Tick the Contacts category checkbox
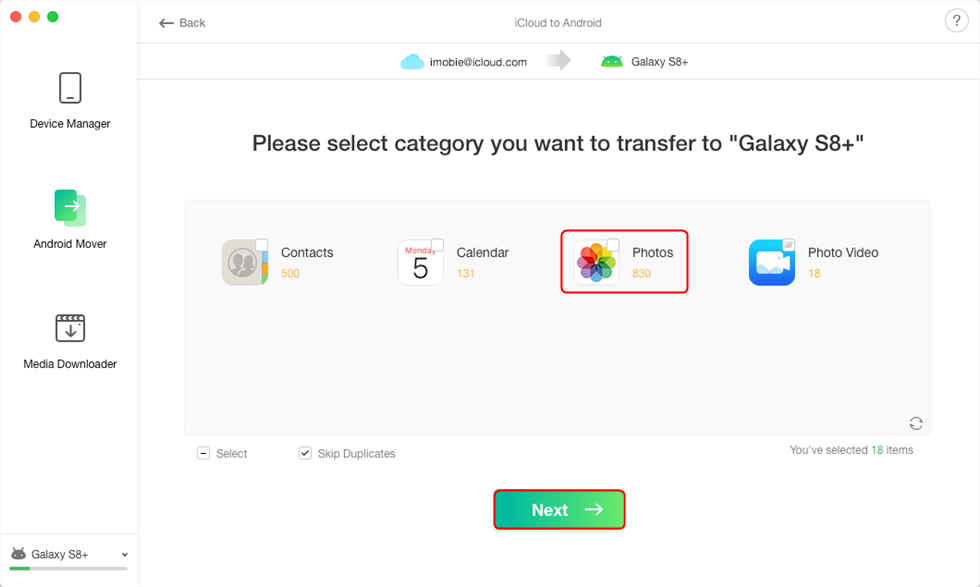This screenshot has height=587, width=980. point(262,244)
